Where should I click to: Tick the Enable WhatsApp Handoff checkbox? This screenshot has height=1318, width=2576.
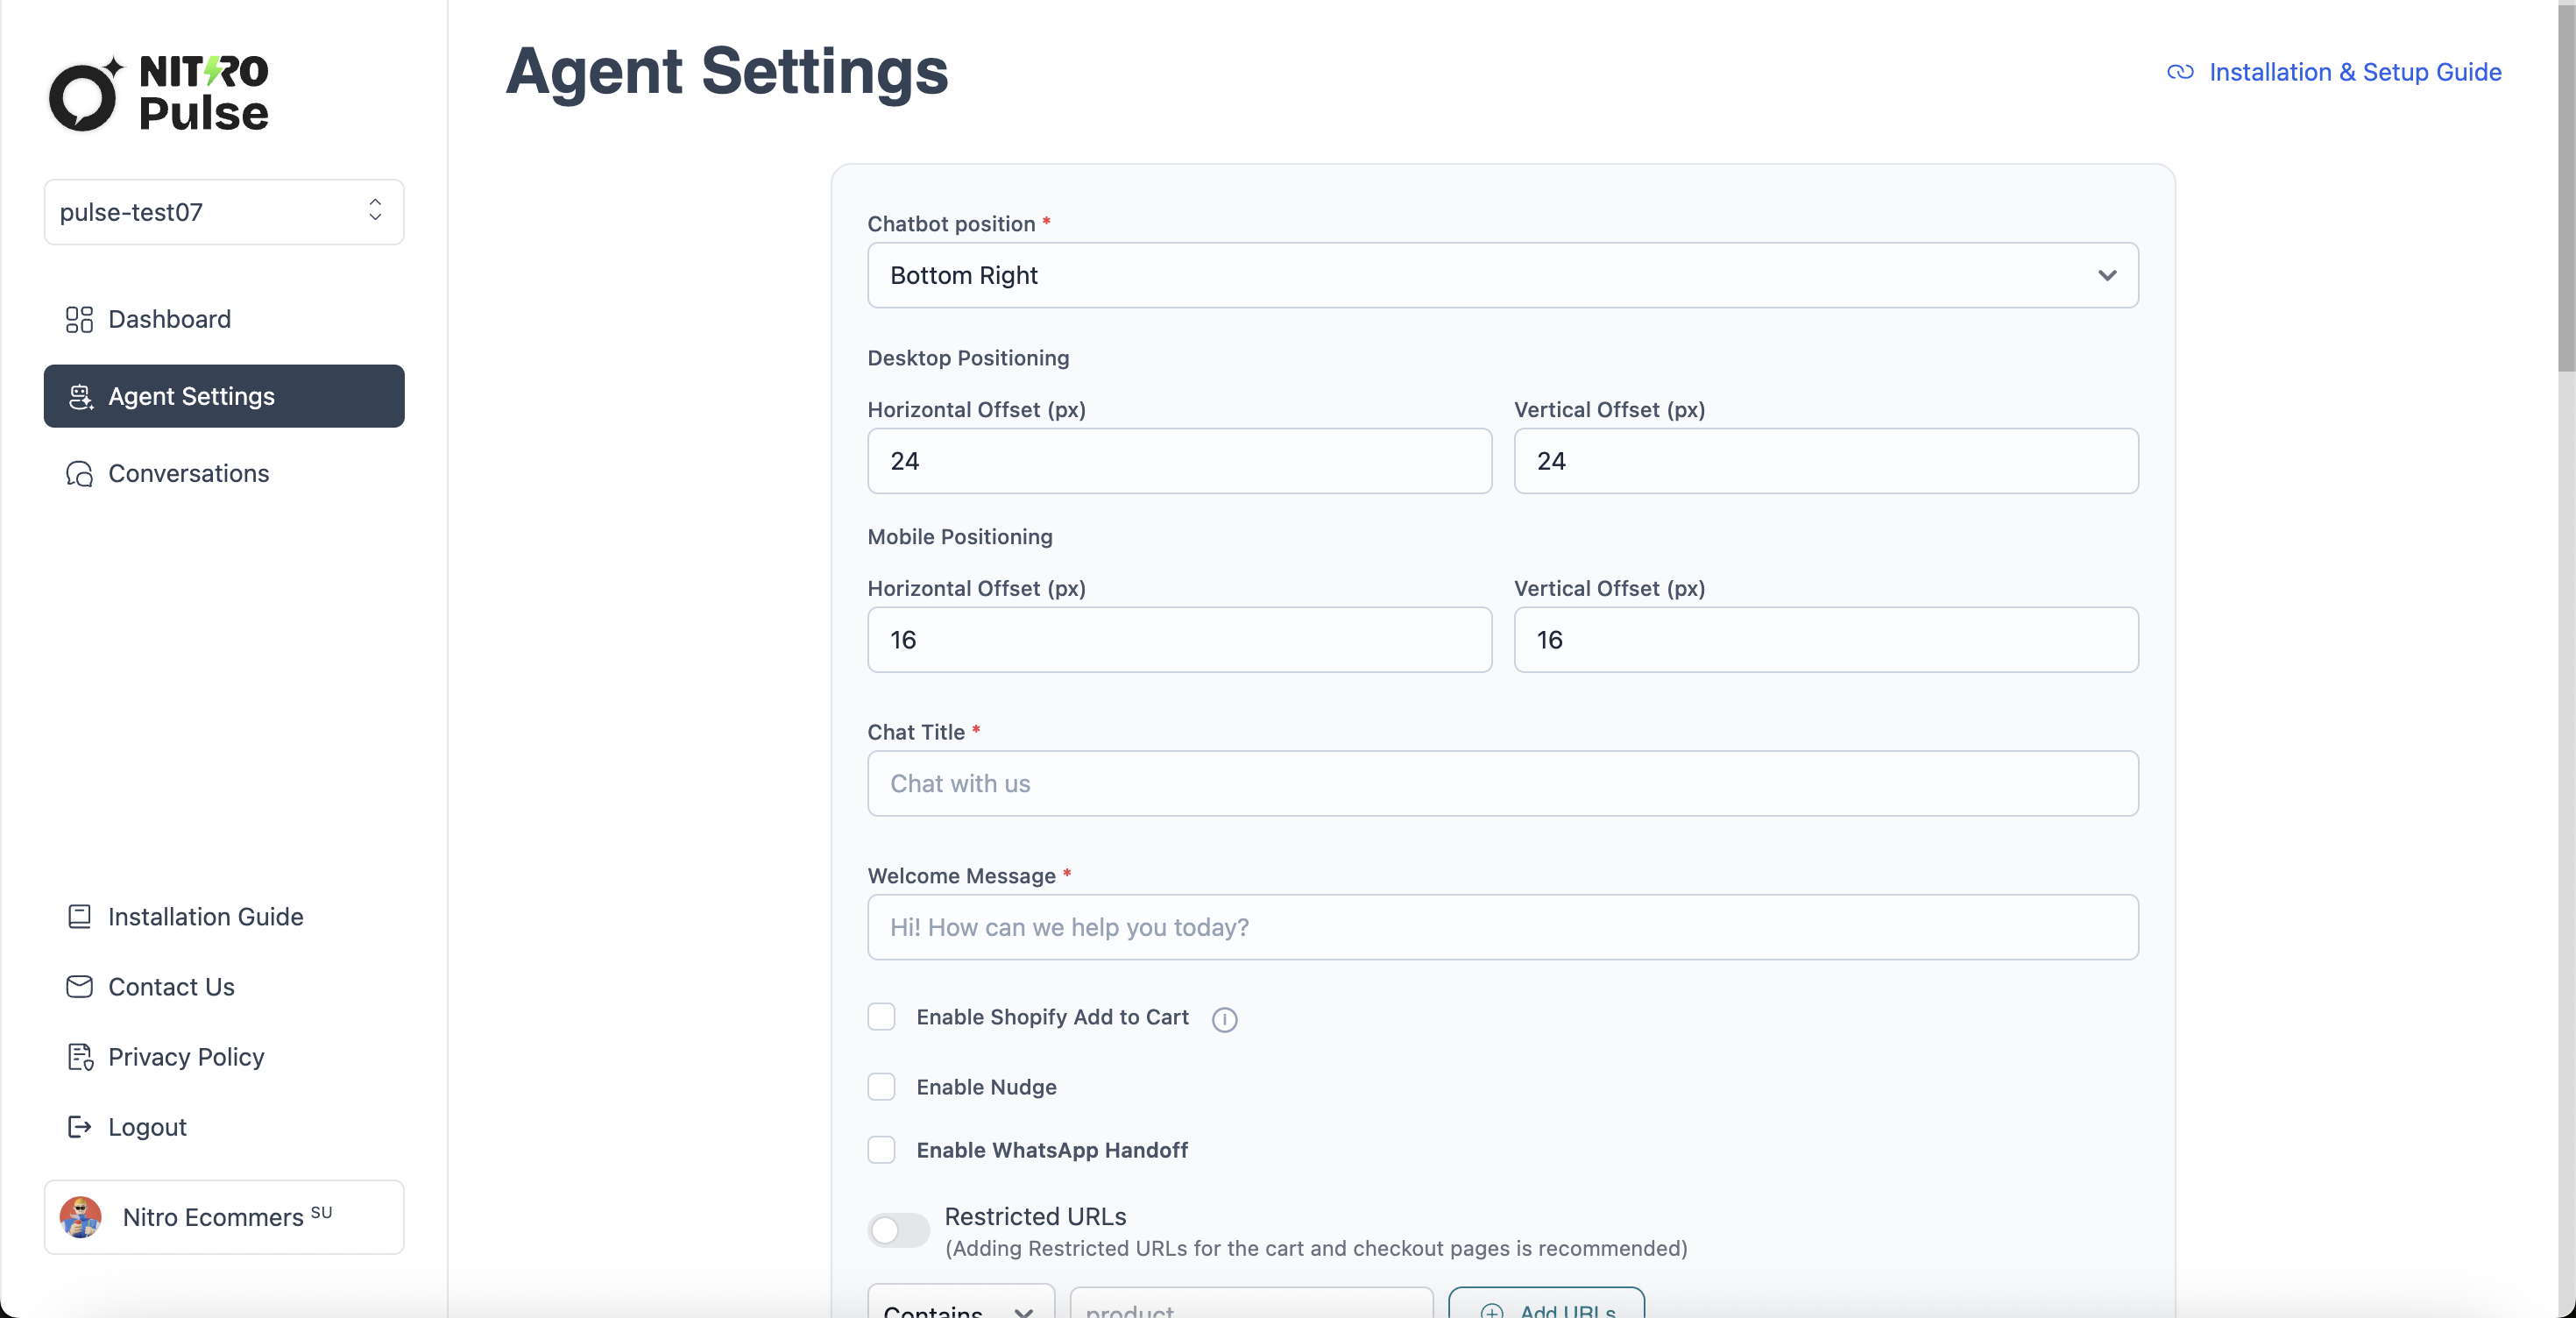[881, 1149]
